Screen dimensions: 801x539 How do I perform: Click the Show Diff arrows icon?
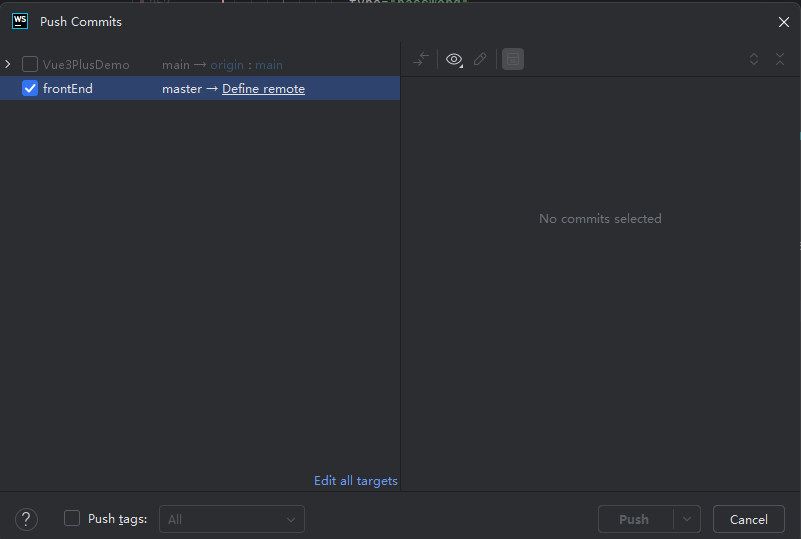point(421,59)
